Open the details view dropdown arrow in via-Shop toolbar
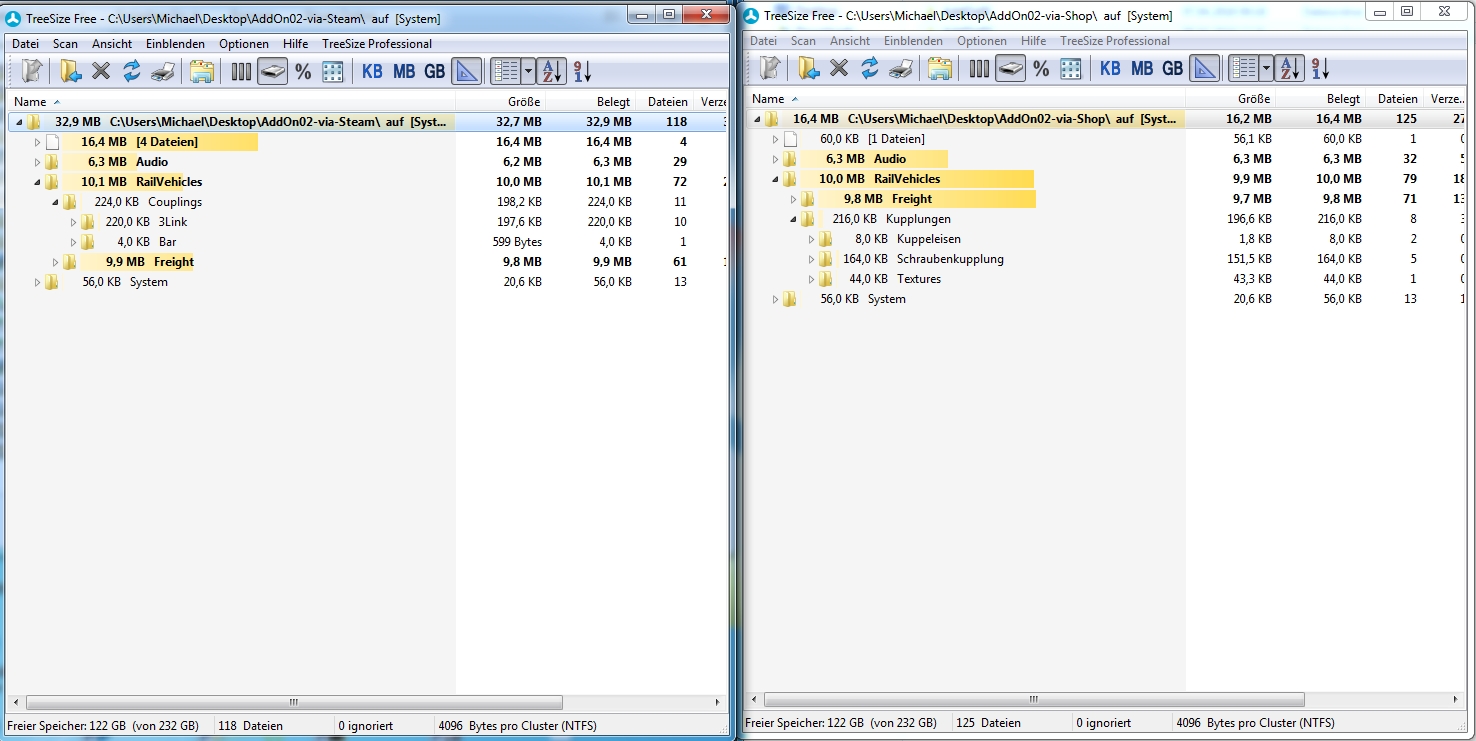Image resolution: width=1476 pixels, height=741 pixels. [1266, 68]
